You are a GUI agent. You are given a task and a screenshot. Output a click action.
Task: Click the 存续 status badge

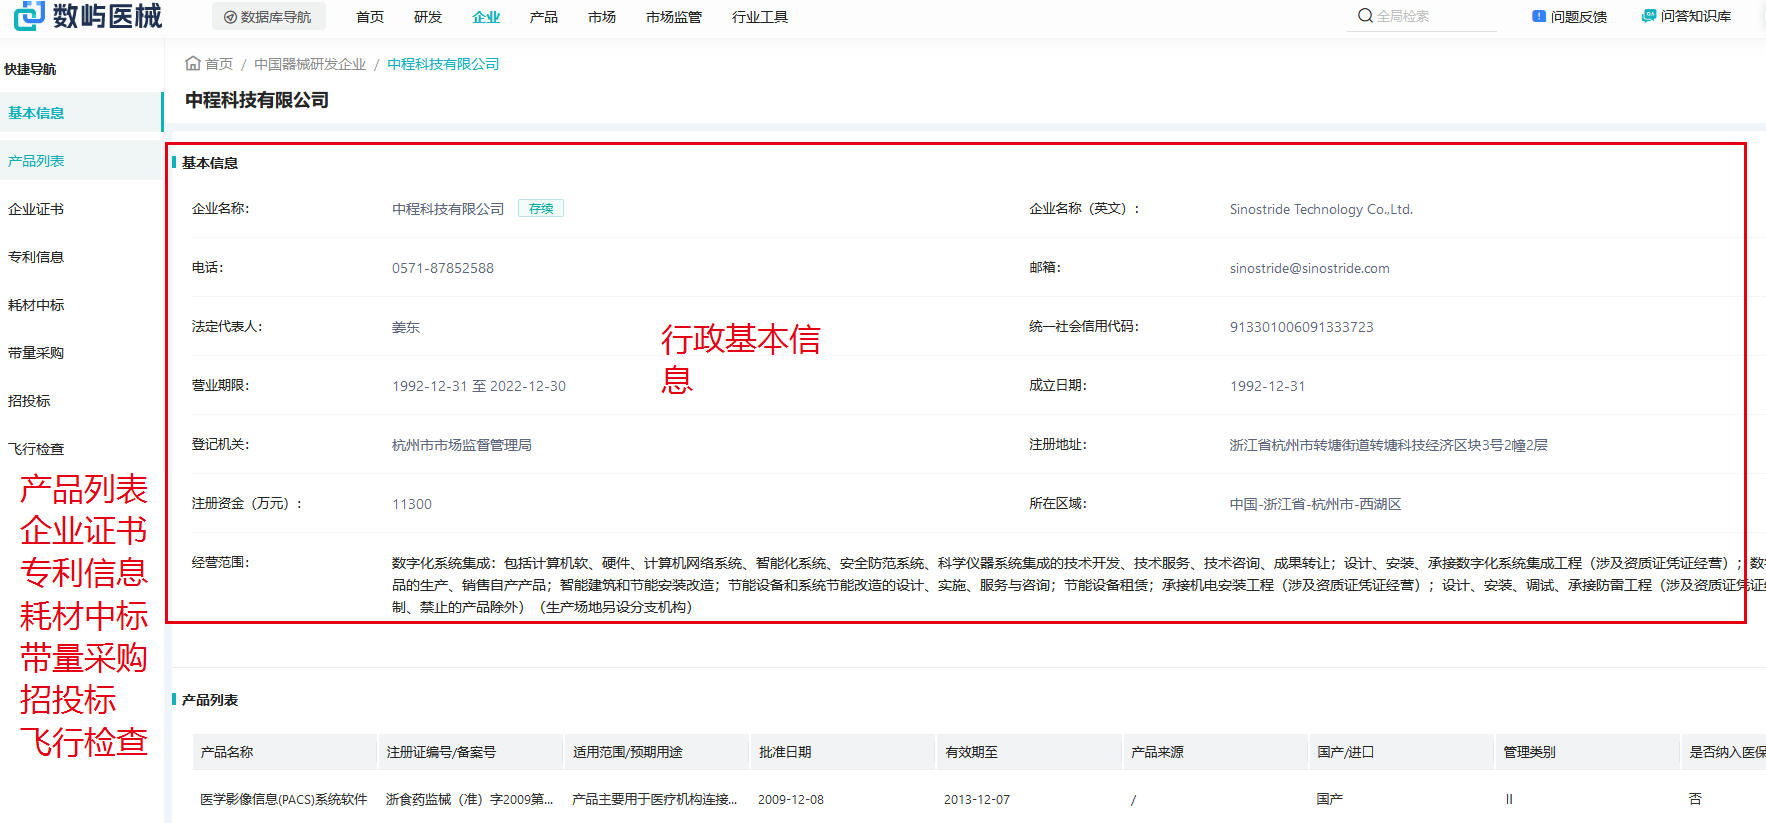click(x=541, y=208)
